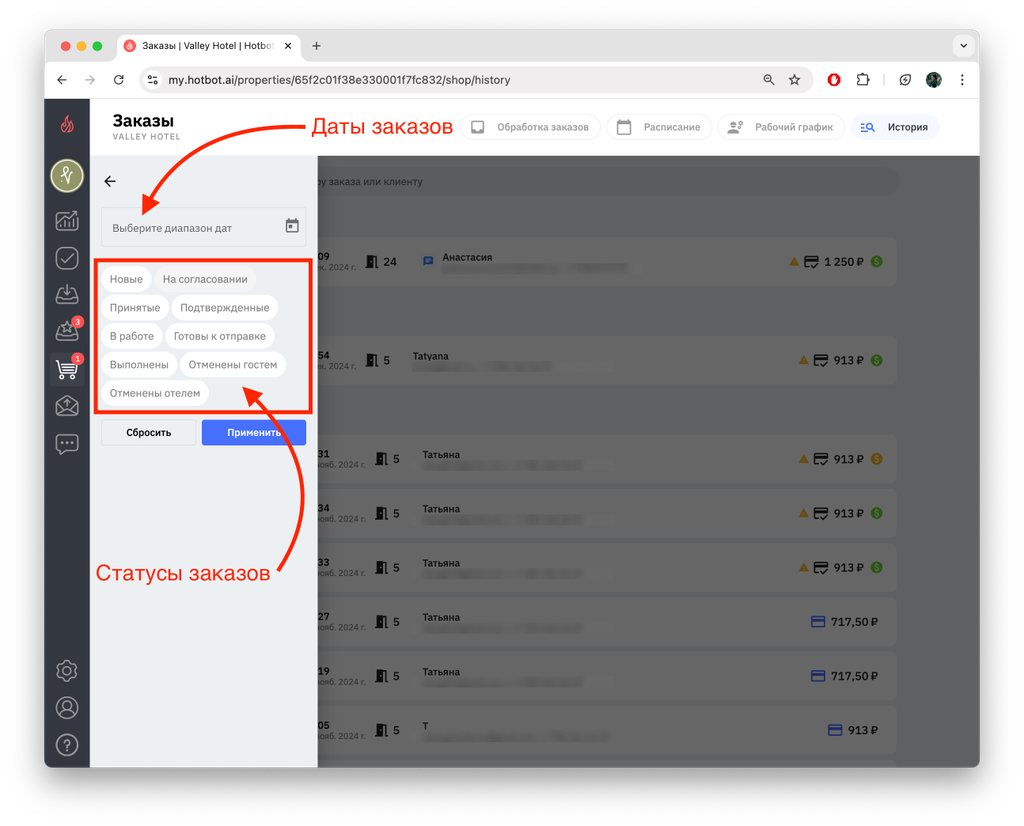Screen dimensions: 1024x826
Task: Click the order search field
Action: click(x=607, y=182)
